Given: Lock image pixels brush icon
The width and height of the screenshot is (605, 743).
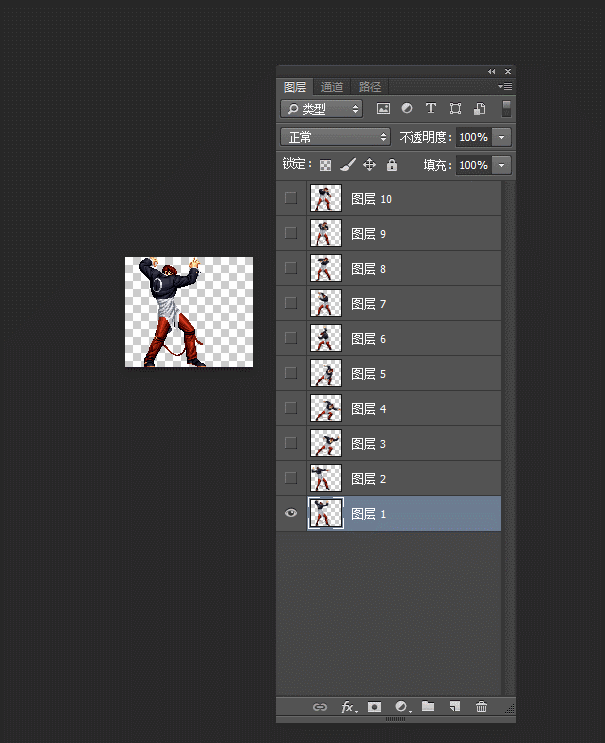Looking at the screenshot, I should [348, 165].
